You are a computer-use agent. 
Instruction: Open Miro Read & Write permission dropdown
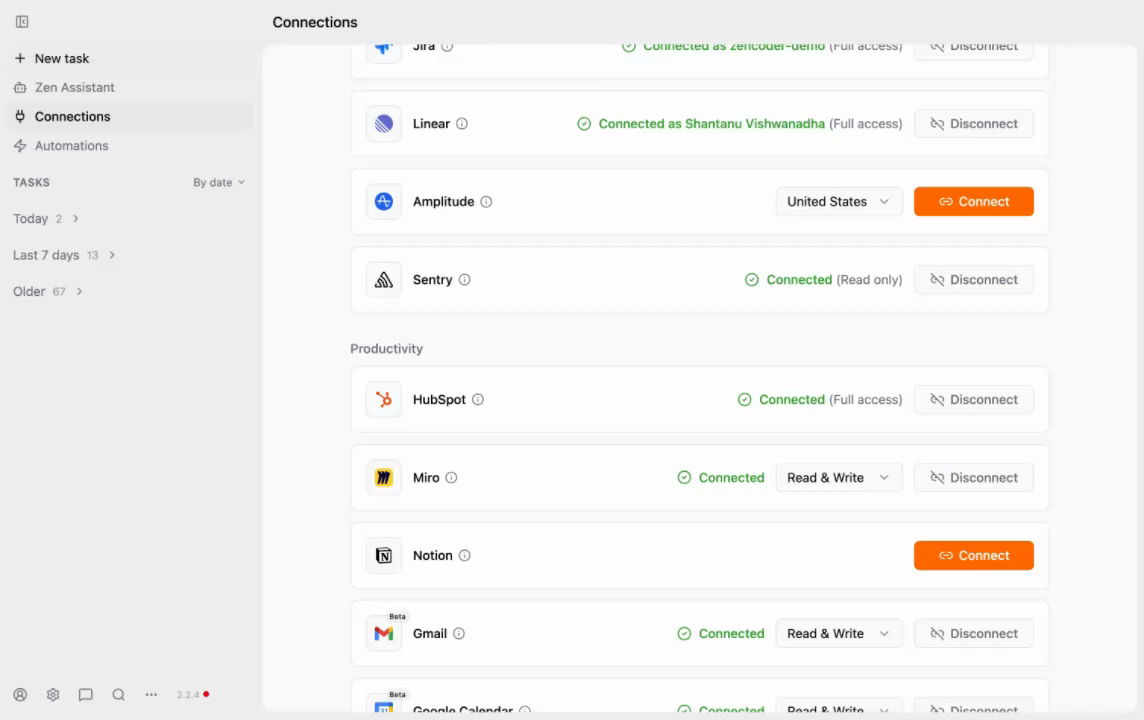839,478
